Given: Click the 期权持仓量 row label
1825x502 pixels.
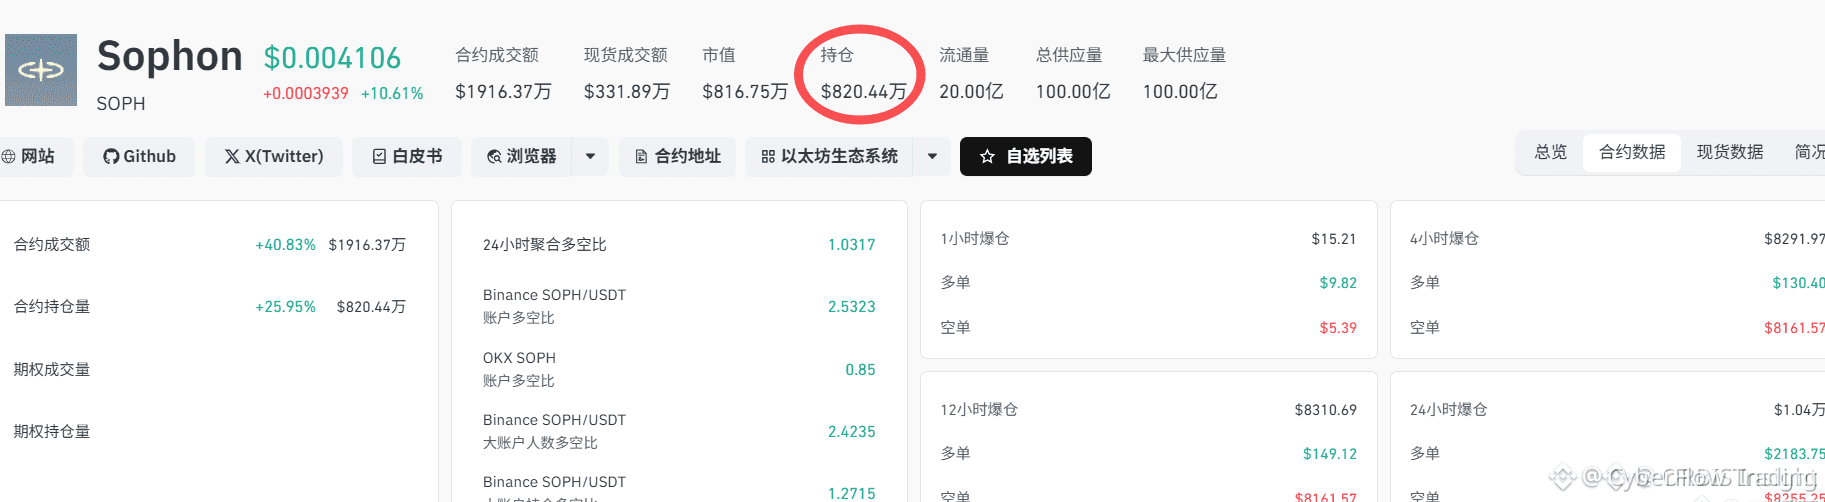Looking at the screenshot, I should tap(52, 432).
